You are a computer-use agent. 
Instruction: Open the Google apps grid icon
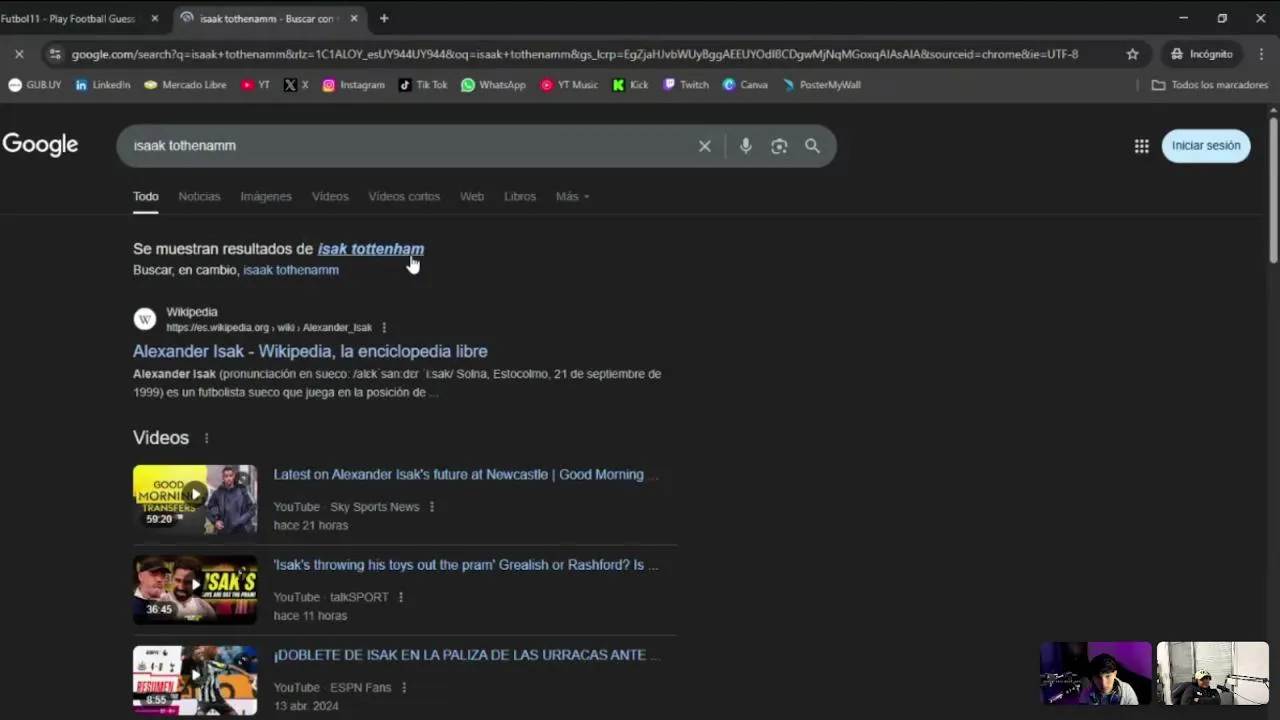point(1141,146)
